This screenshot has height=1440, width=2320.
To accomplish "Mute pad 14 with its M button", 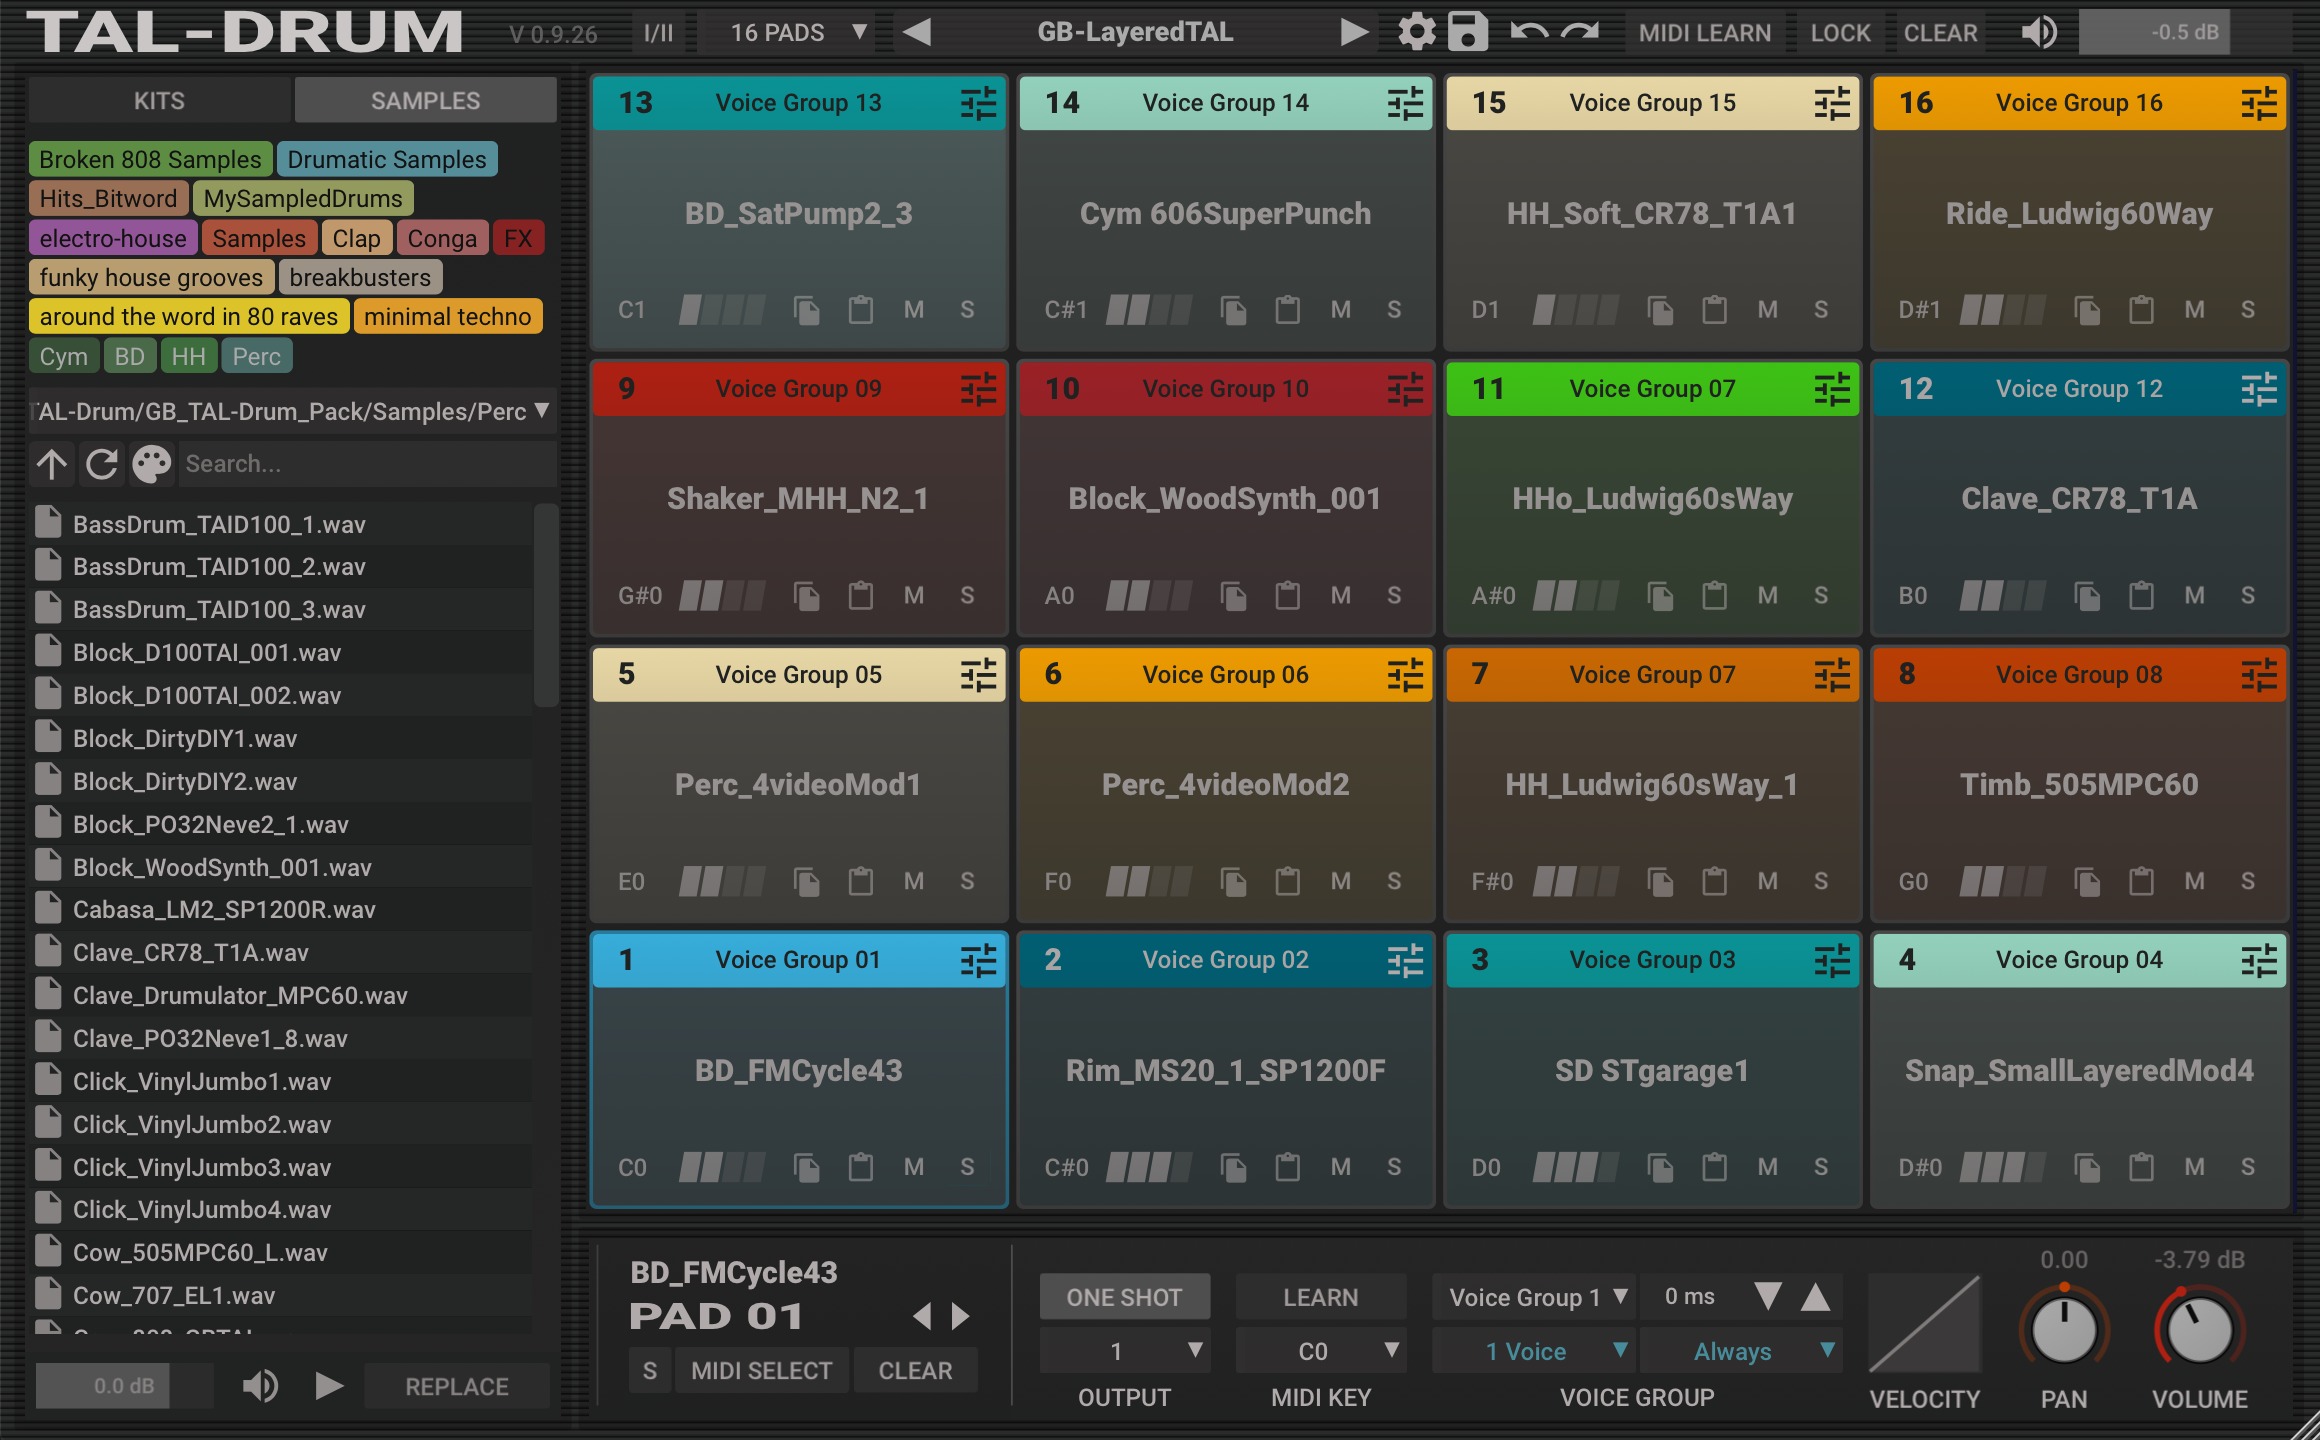I will [1340, 310].
